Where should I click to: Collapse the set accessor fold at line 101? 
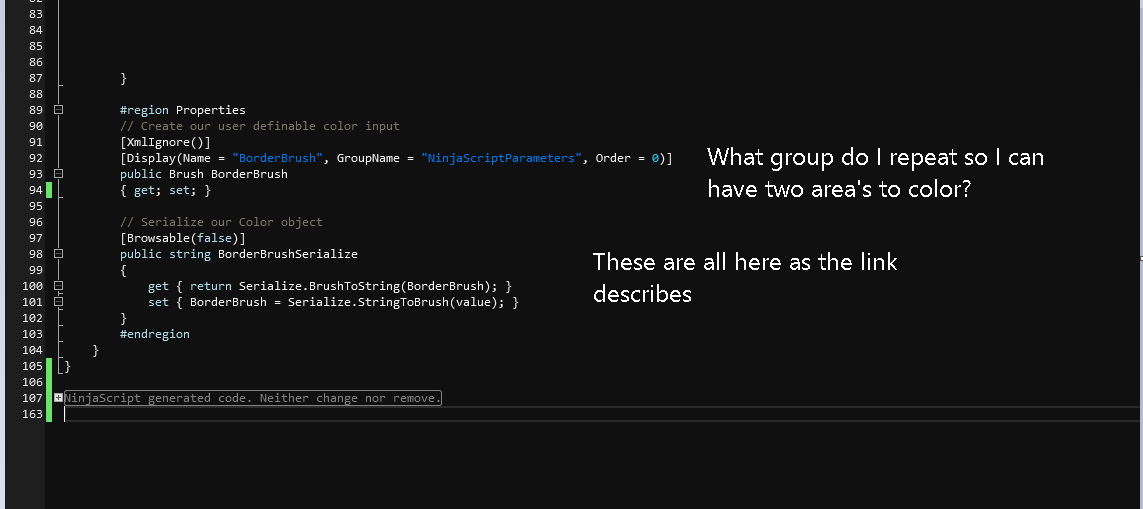(59, 301)
